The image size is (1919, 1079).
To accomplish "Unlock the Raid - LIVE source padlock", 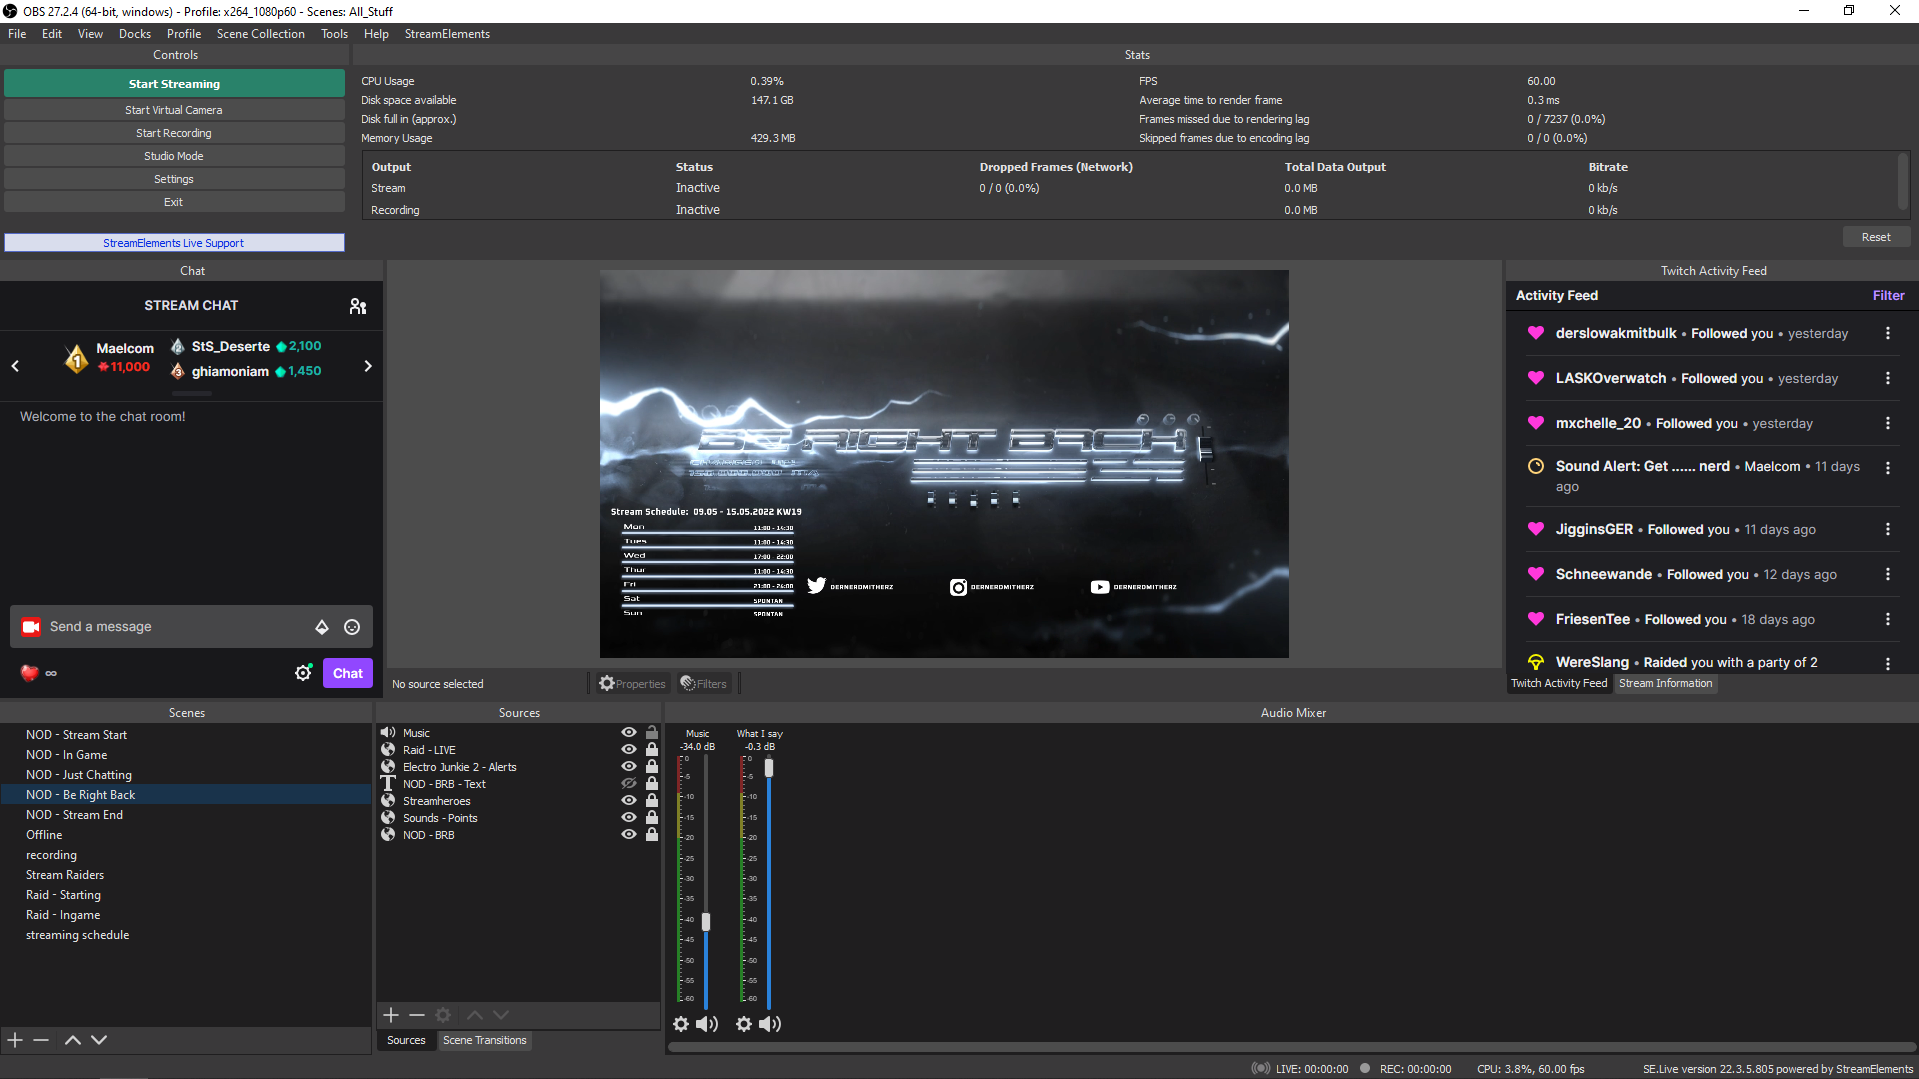I will pyautogui.click(x=651, y=749).
